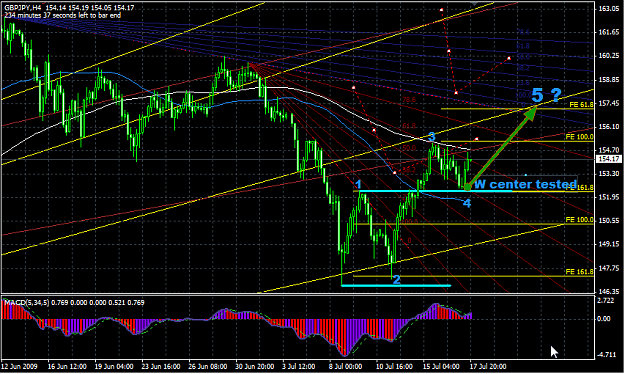Click the '26 Jun 08:00' time axis label

[x=208, y=366]
